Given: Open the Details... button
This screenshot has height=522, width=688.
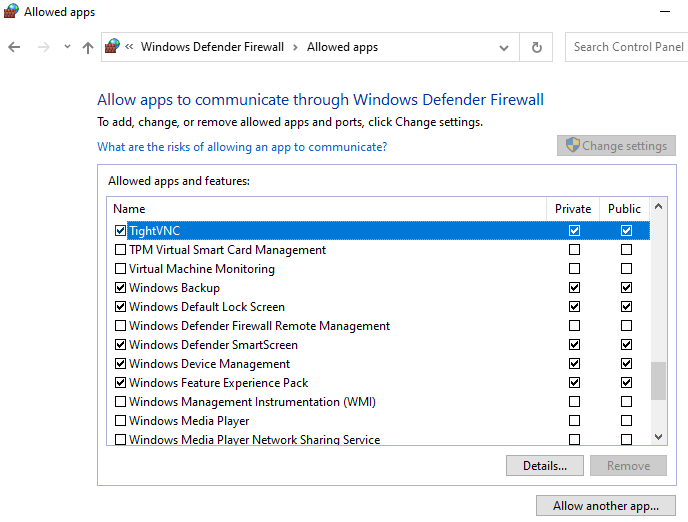Looking at the screenshot, I should pos(545,465).
